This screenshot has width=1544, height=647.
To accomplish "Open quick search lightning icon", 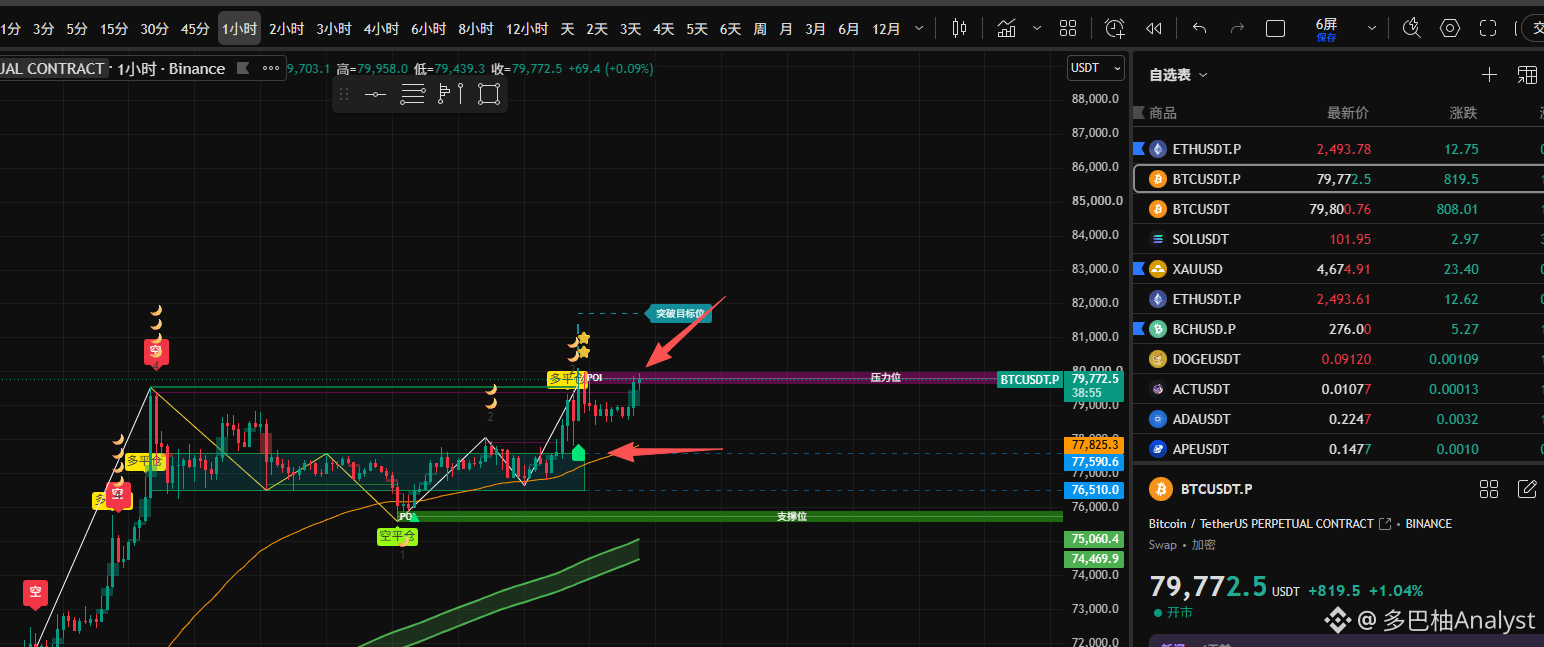I will click(1412, 29).
